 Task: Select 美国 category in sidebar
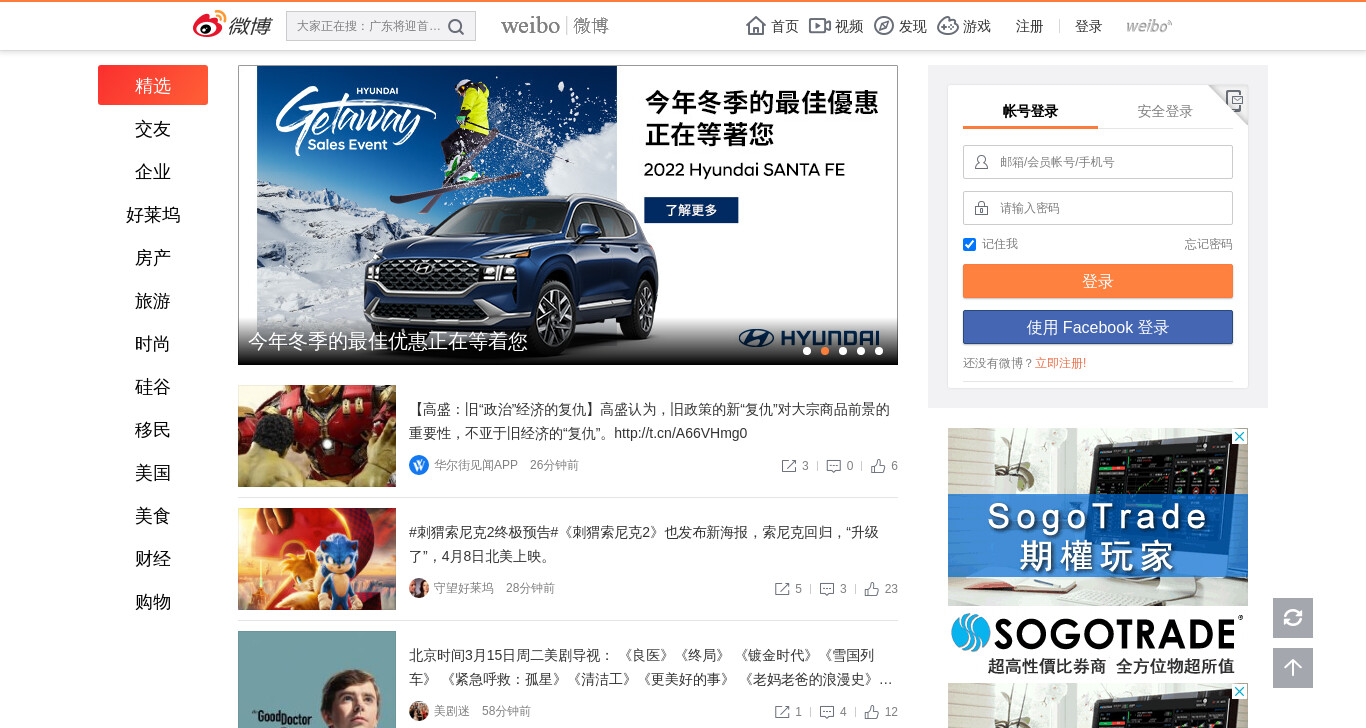pyautogui.click(x=153, y=473)
